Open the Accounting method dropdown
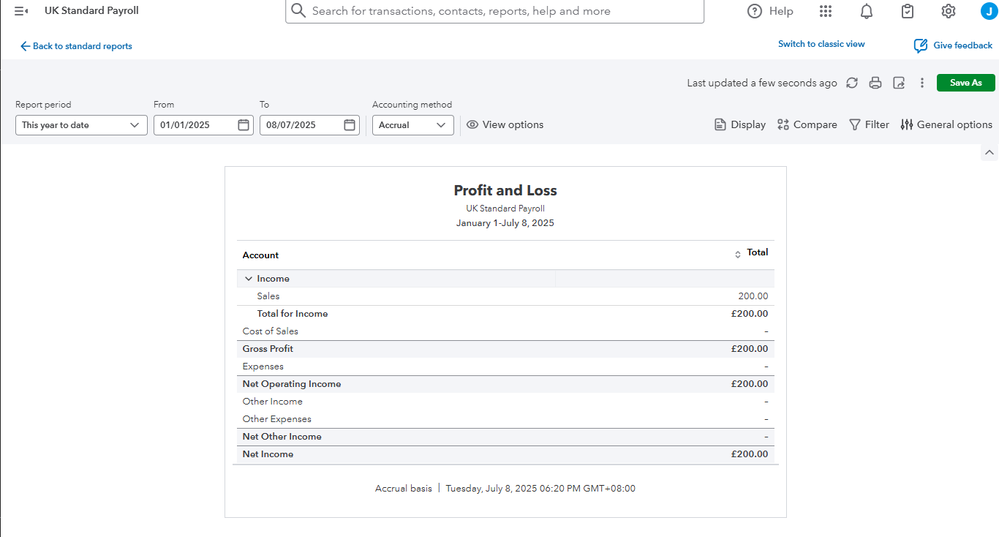Screen dimensions: 999x537 tap(413, 125)
